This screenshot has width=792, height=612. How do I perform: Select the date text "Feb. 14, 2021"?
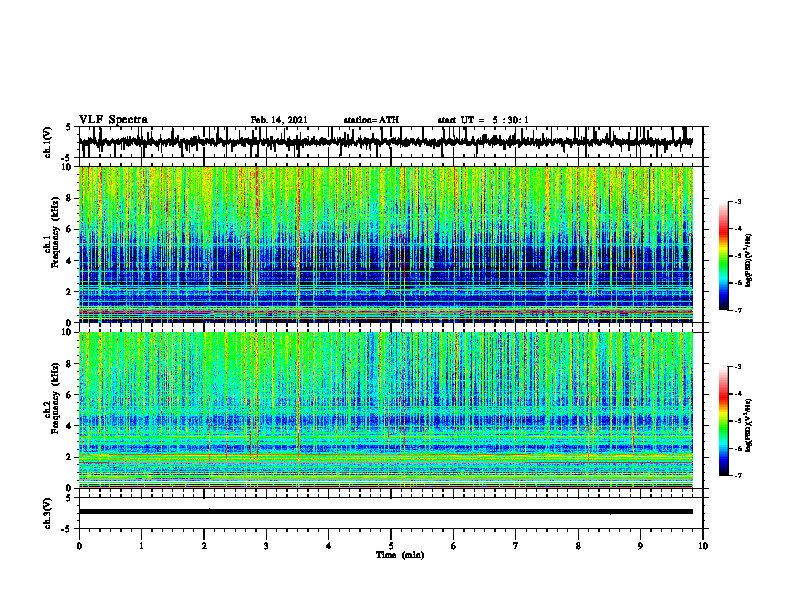pos(279,120)
